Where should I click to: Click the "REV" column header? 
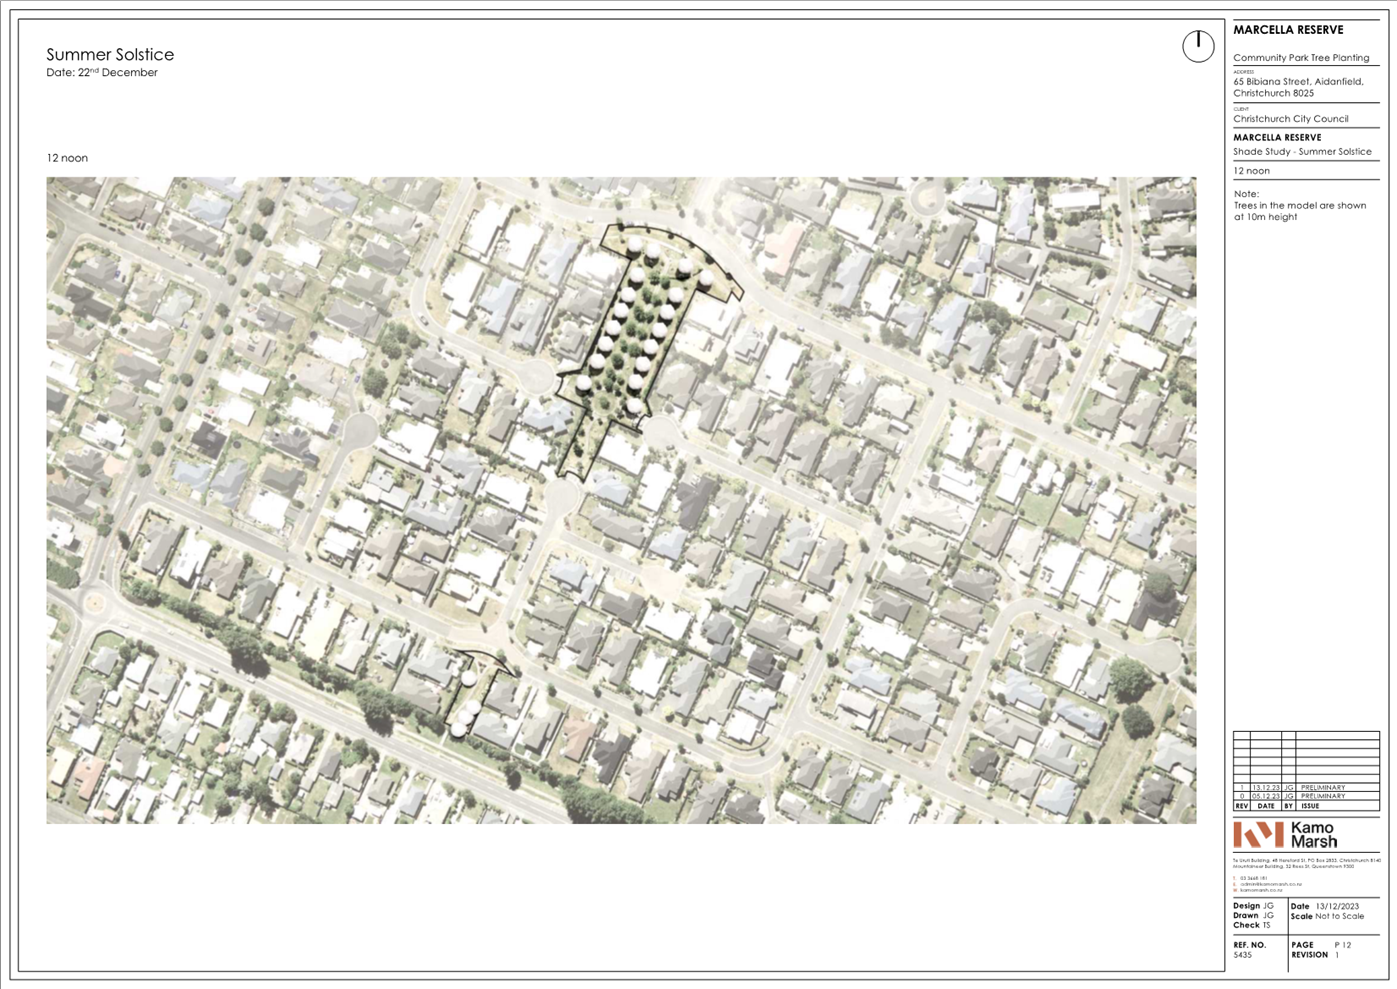pos(1241,805)
